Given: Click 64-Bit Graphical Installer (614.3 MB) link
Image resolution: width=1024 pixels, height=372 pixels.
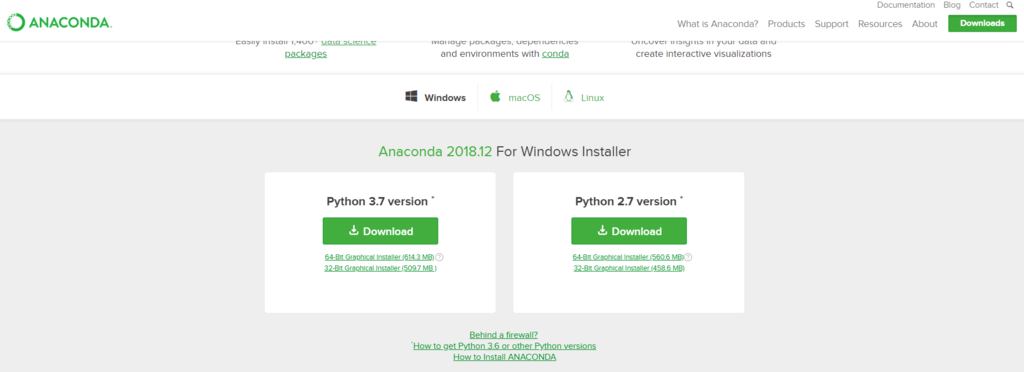Looking at the screenshot, I should click(x=379, y=257).
